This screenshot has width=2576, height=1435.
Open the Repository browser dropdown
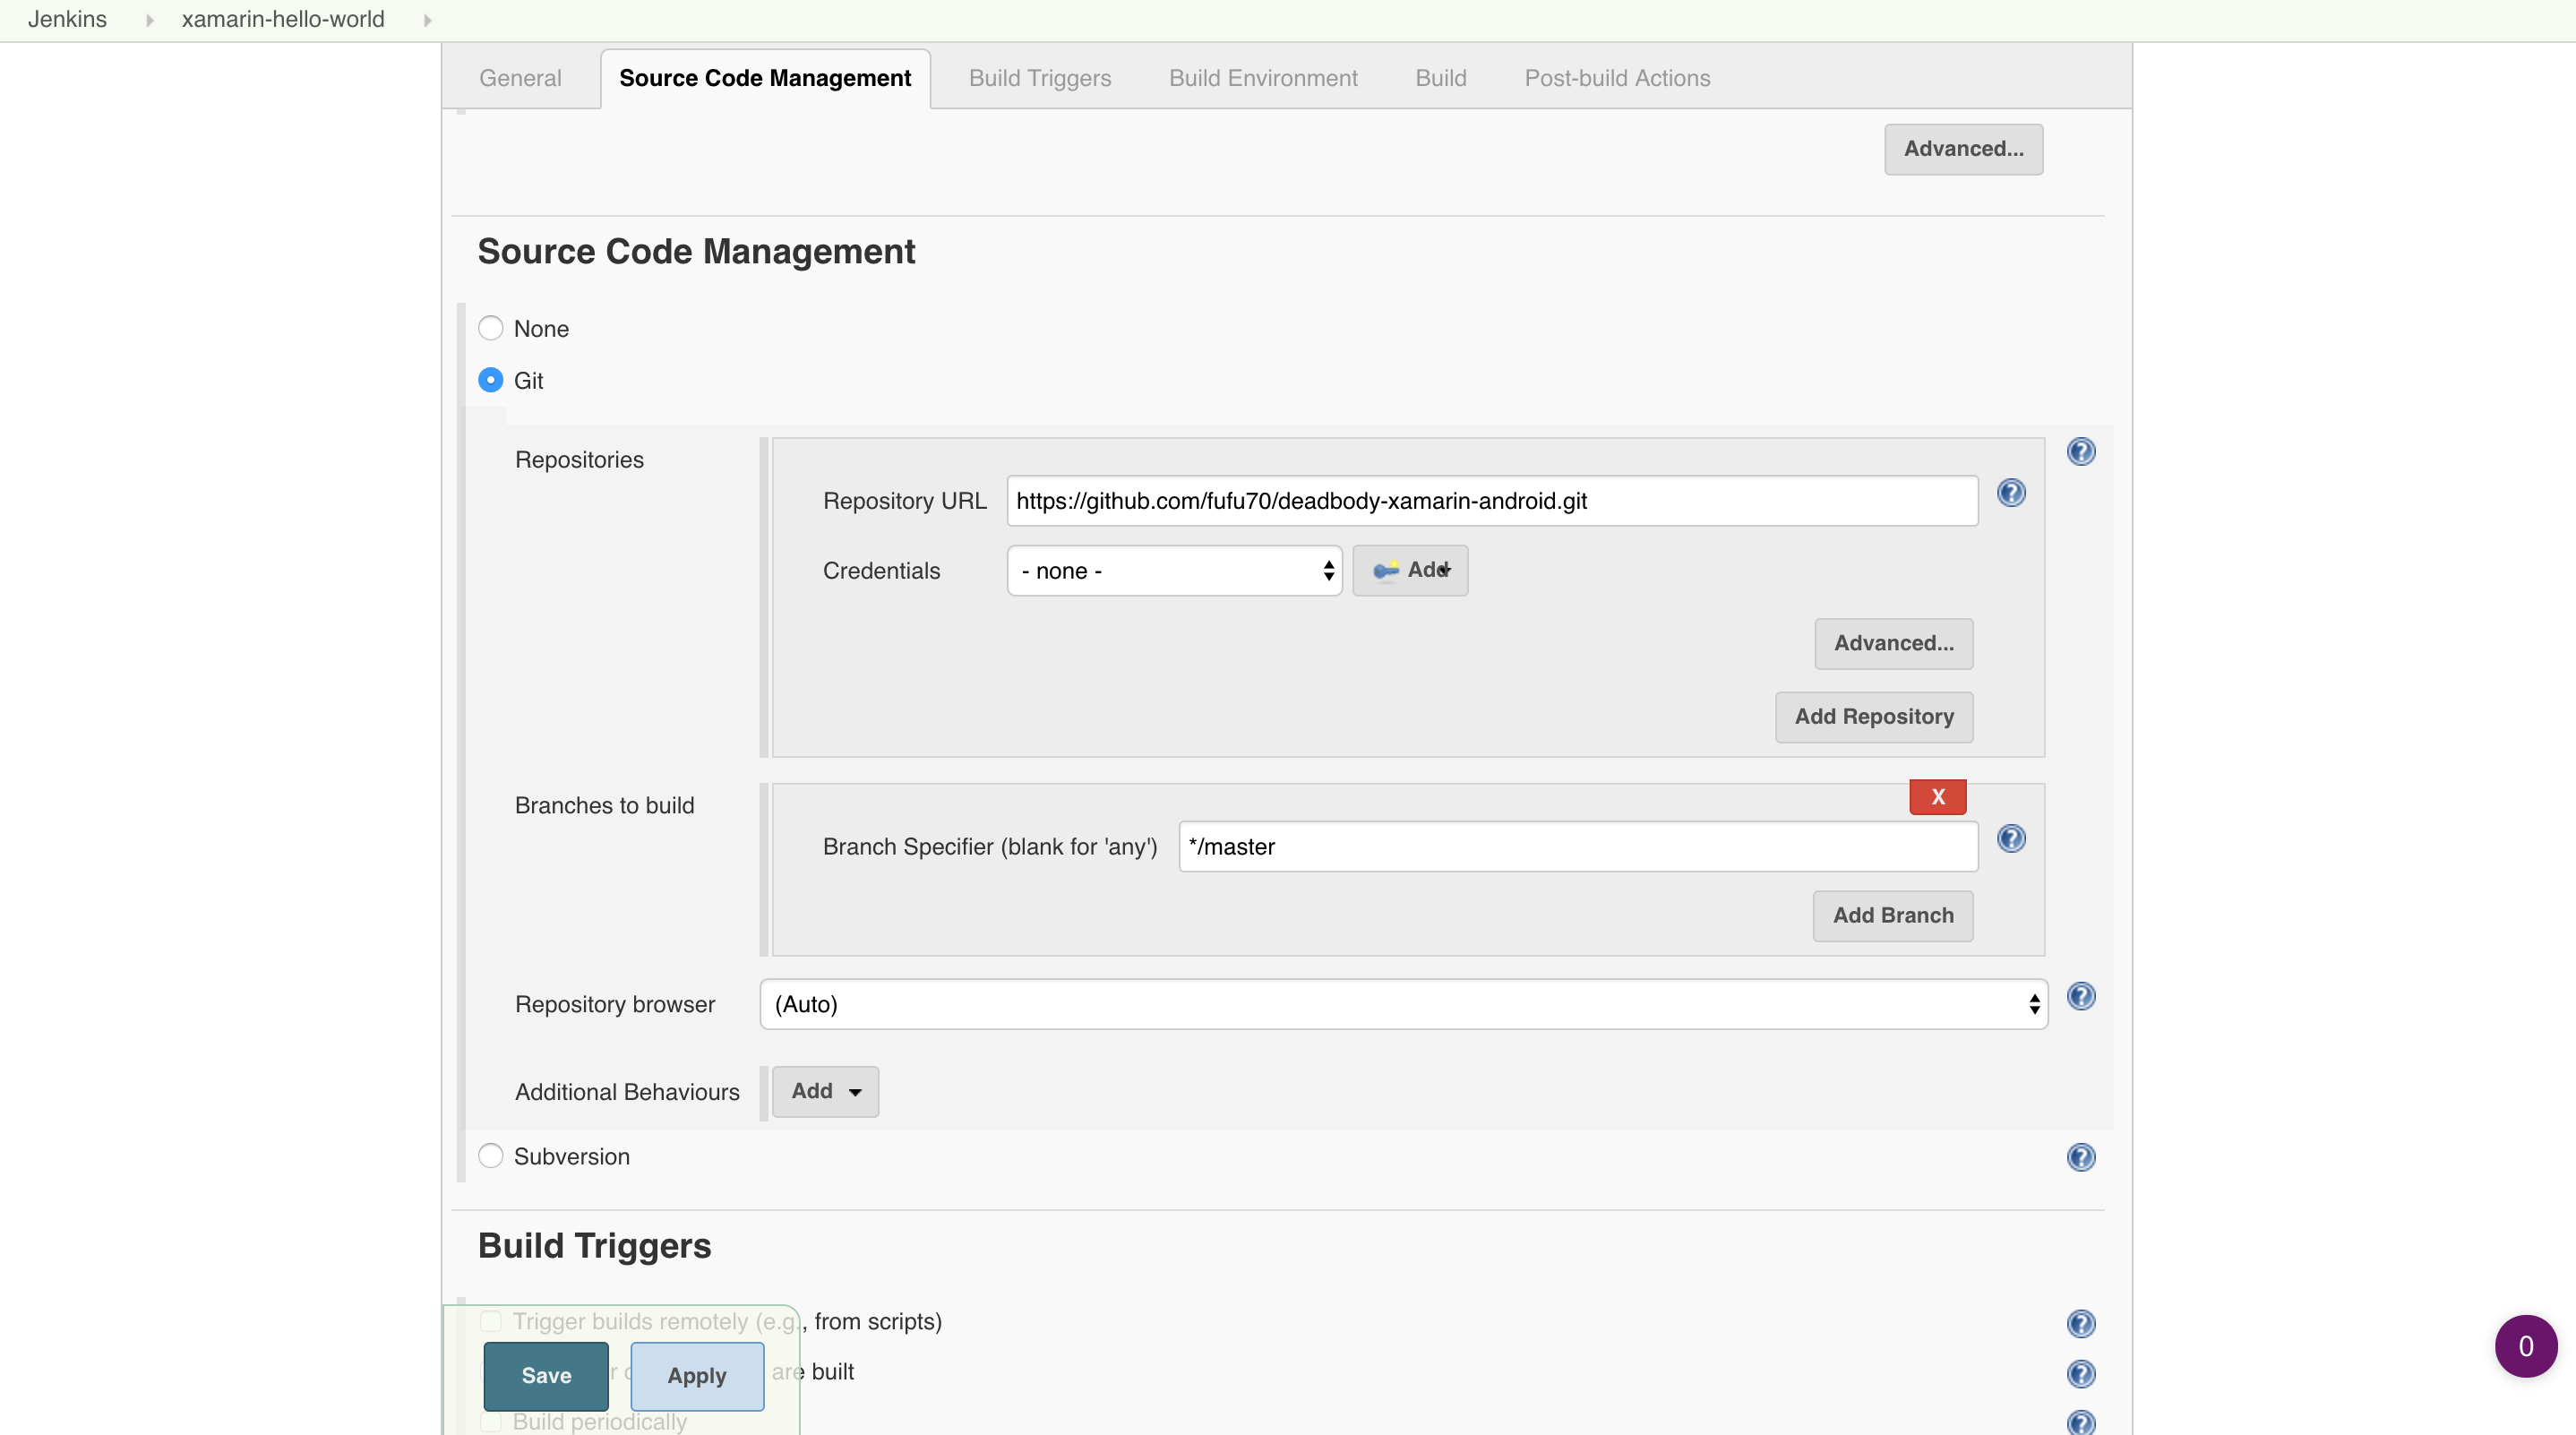[x=1403, y=1004]
